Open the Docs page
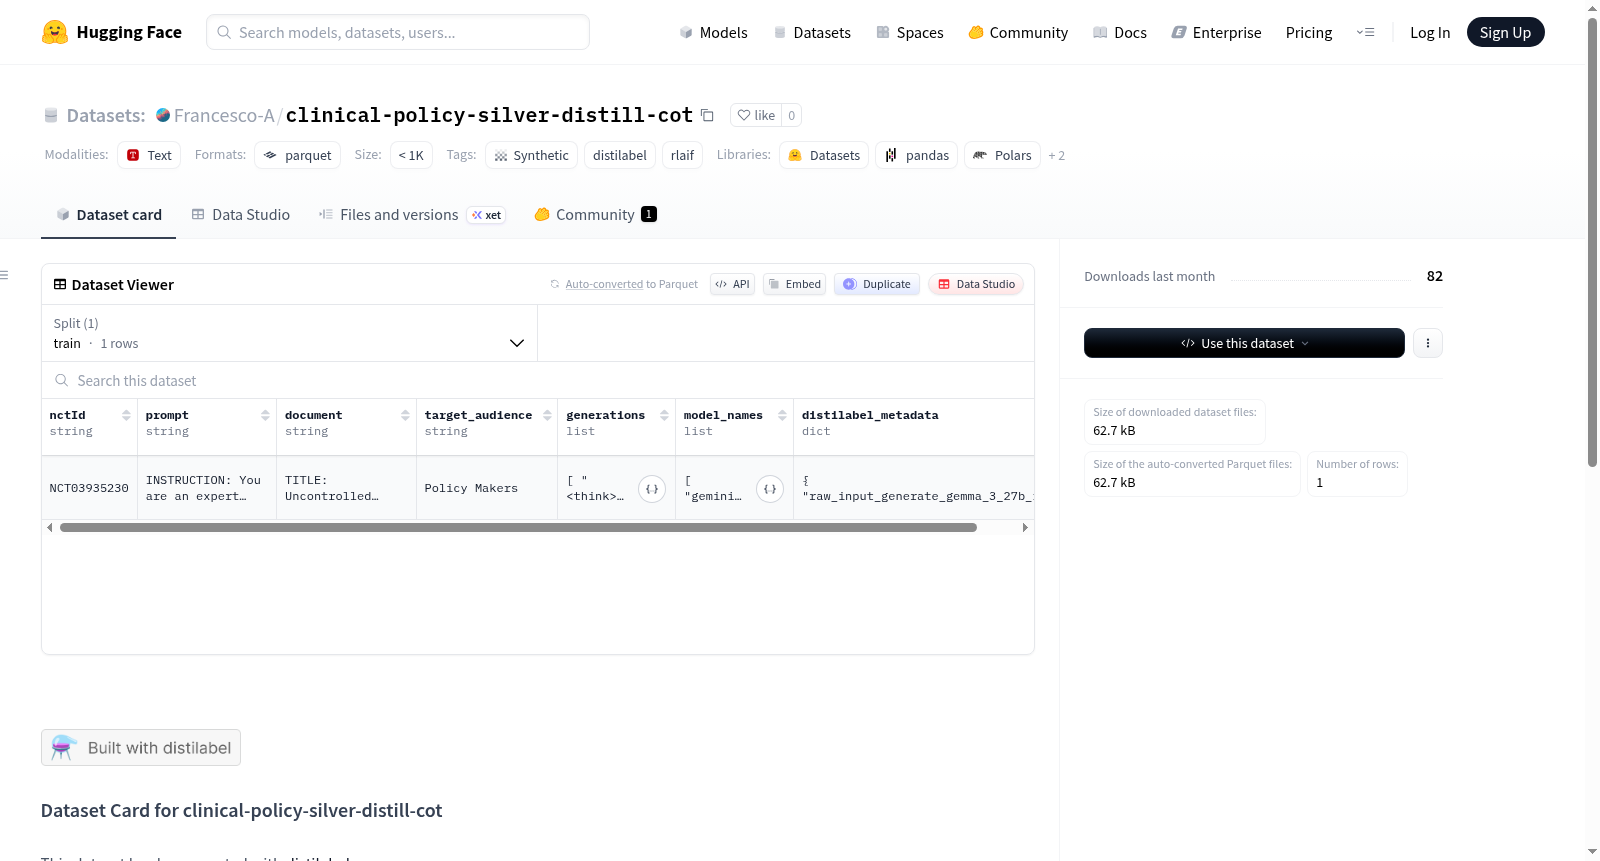Screen dimensions: 1600x861 click(1120, 32)
